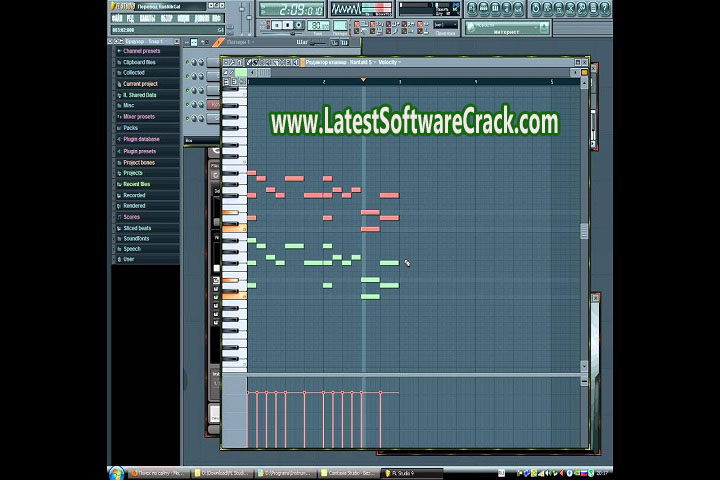Click the speaker playback icon in piano roll toolbar
Image resolution: width=720 pixels, height=480 pixels.
point(296,62)
